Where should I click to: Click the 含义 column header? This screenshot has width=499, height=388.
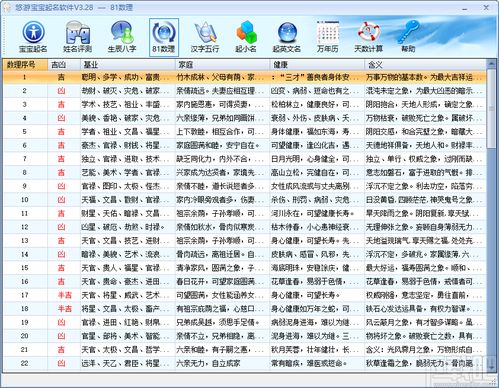pyautogui.click(x=425, y=65)
